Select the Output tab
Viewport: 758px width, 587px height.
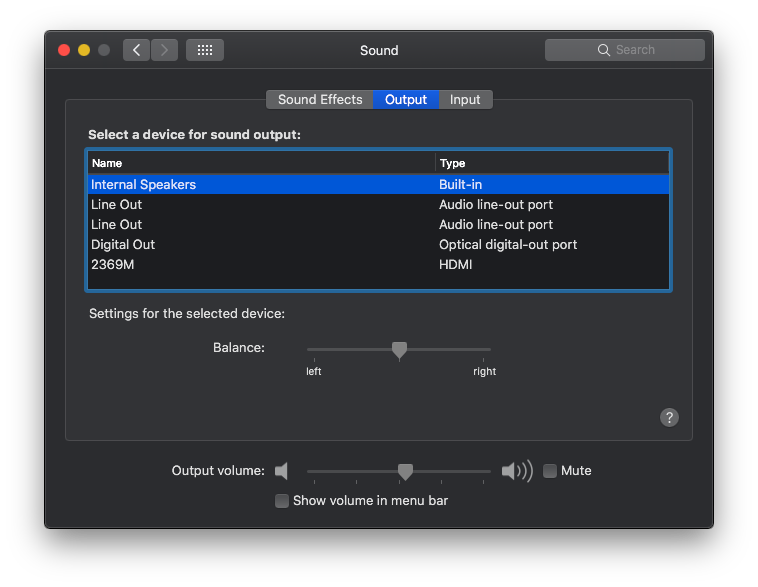[x=406, y=100]
